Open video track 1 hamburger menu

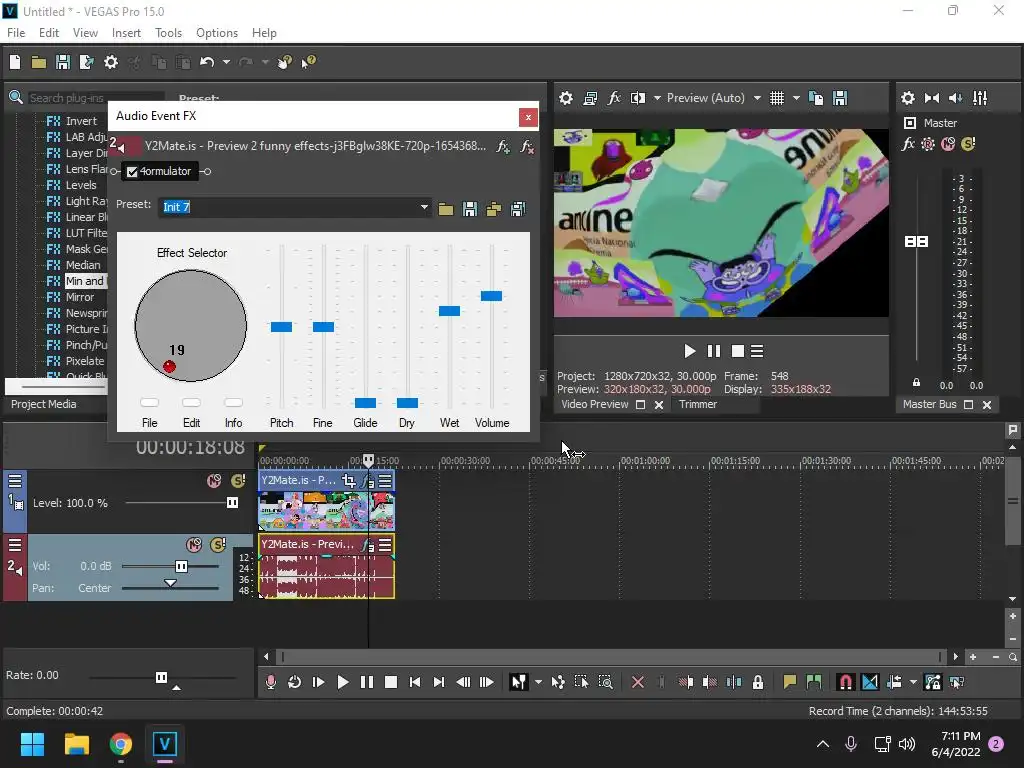coord(15,482)
